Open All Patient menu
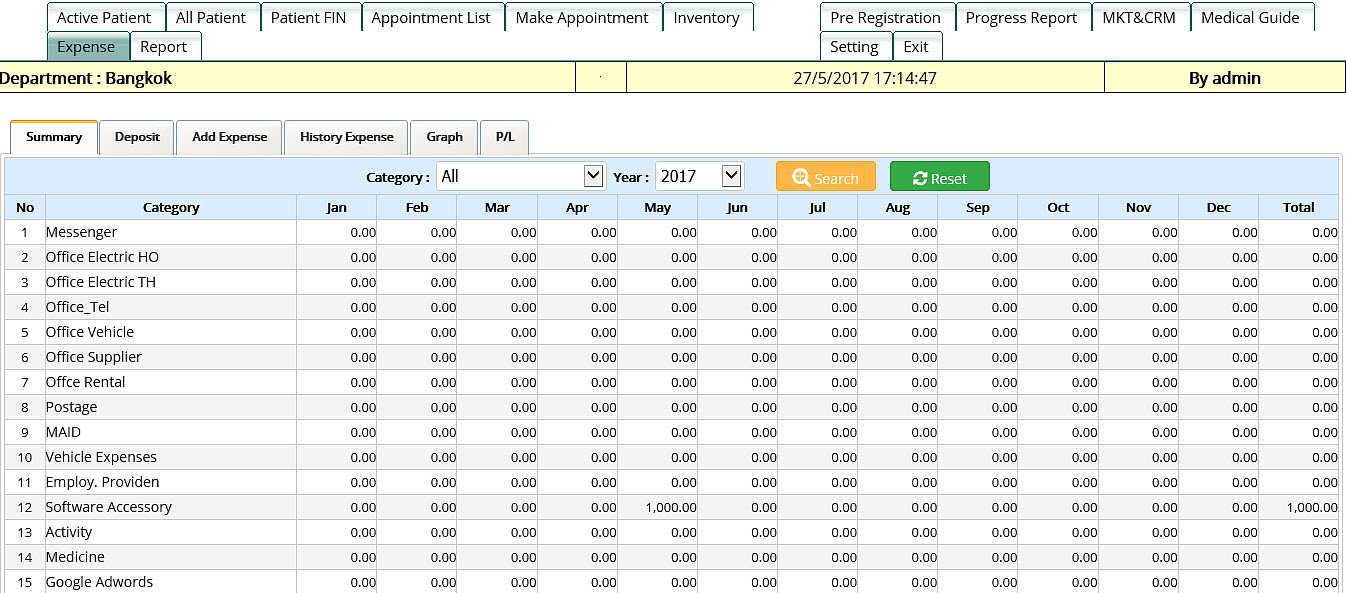The width and height of the screenshot is (1346, 593). [212, 17]
